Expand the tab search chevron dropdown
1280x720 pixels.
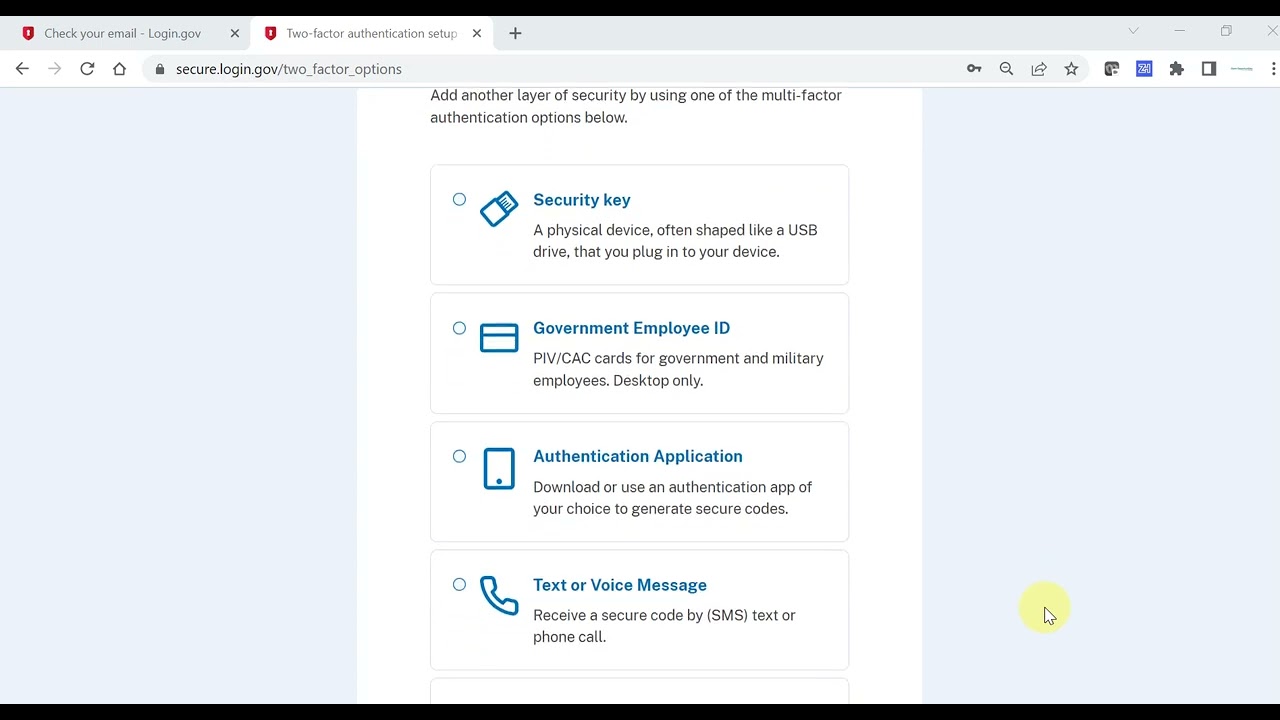tap(1133, 31)
